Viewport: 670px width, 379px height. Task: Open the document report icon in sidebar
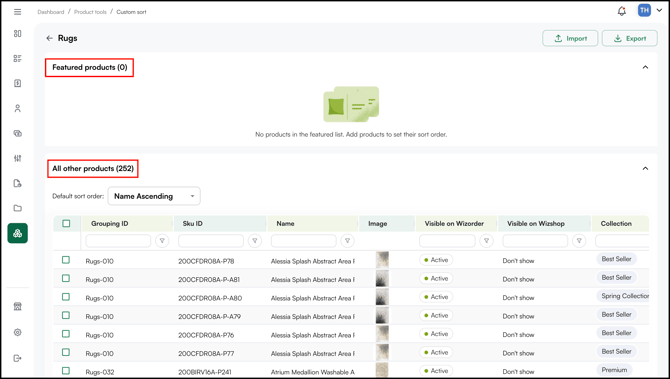(x=18, y=183)
